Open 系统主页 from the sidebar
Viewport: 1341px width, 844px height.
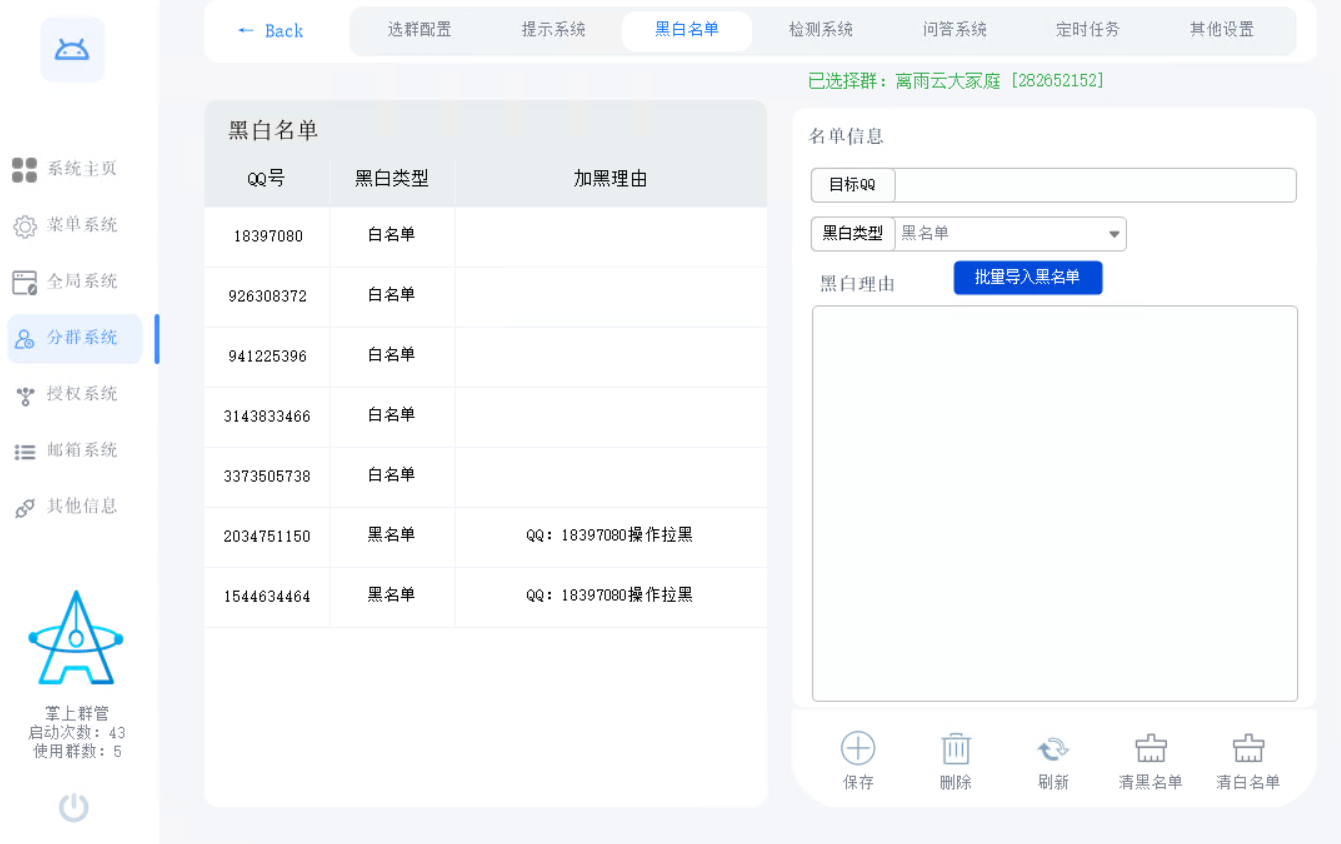66,169
